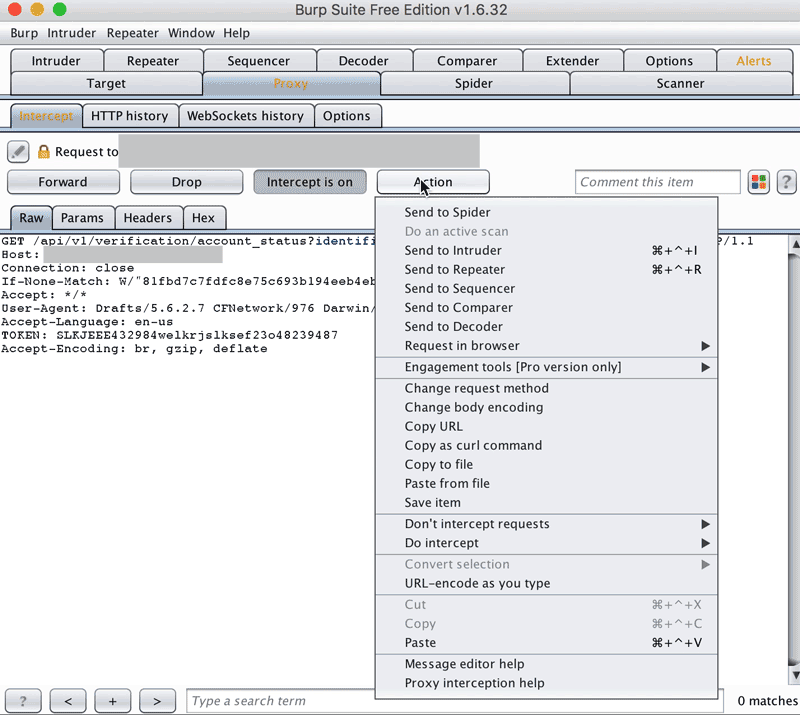Switch to the HTTP history tab

click(x=130, y=116)
